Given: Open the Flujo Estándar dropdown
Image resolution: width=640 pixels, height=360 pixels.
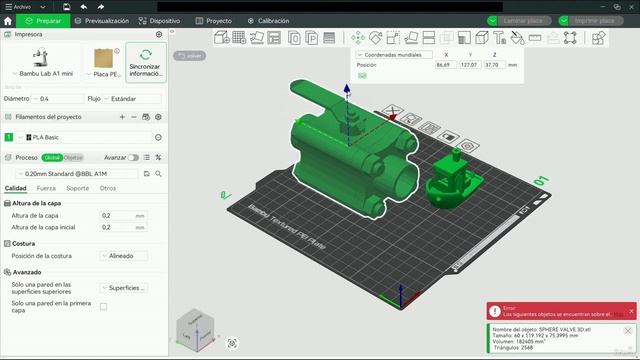Looking at the screenshot, I should pos(132,99).
